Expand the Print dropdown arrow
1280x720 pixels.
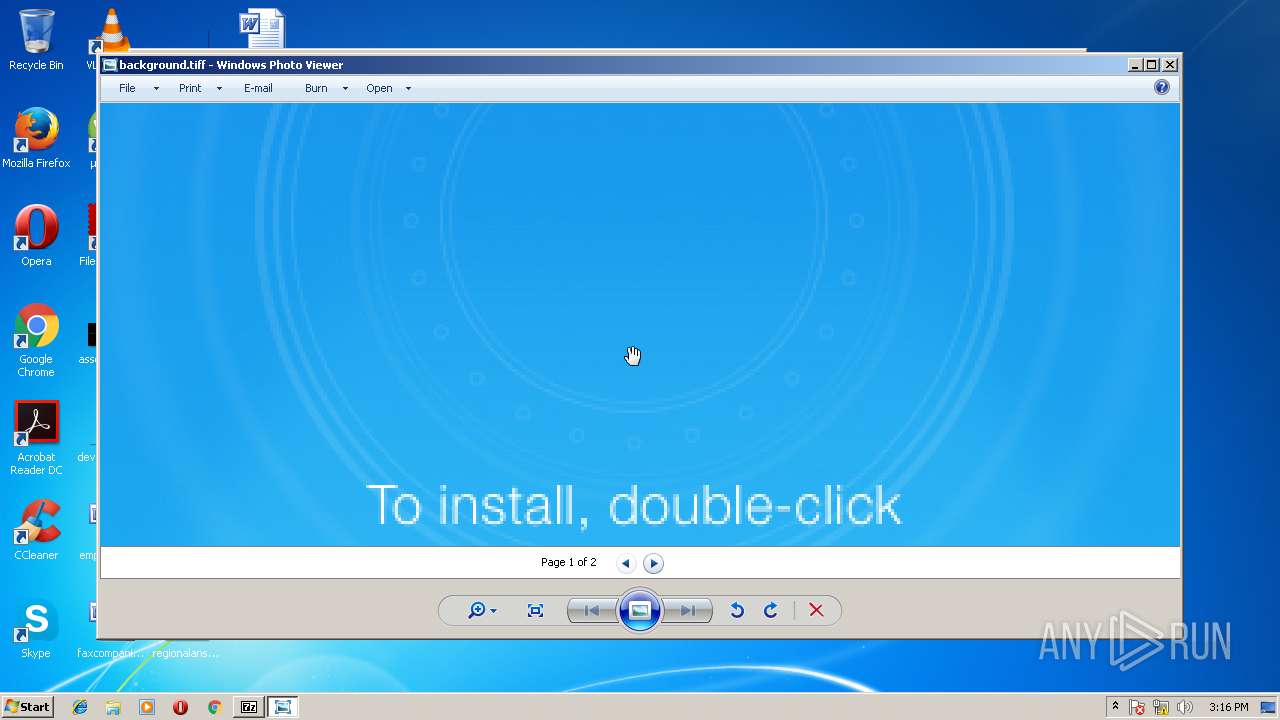(219, 88)
